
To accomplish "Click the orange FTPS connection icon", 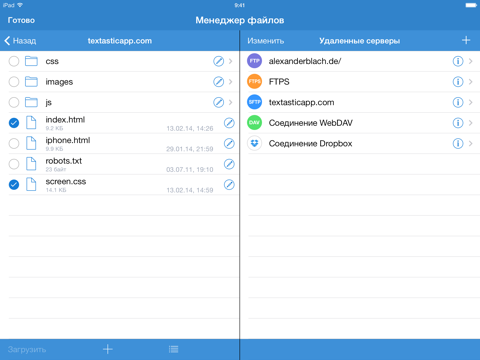I will 254,82.
